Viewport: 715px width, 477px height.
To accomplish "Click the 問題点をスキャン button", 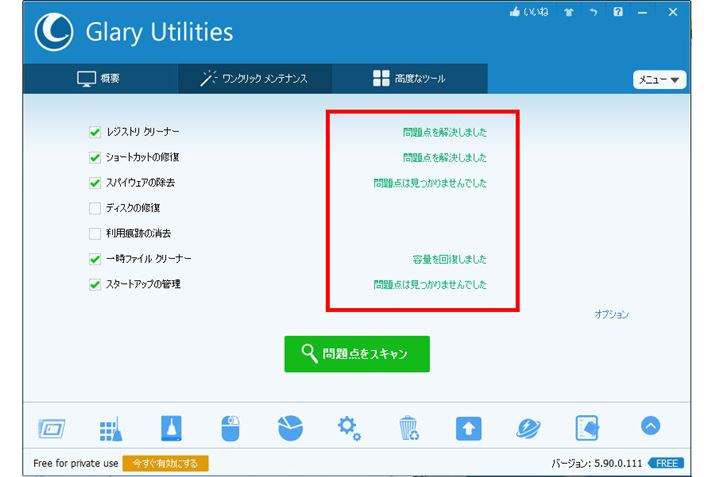I will pyautogui.click(x=357, y=354).
